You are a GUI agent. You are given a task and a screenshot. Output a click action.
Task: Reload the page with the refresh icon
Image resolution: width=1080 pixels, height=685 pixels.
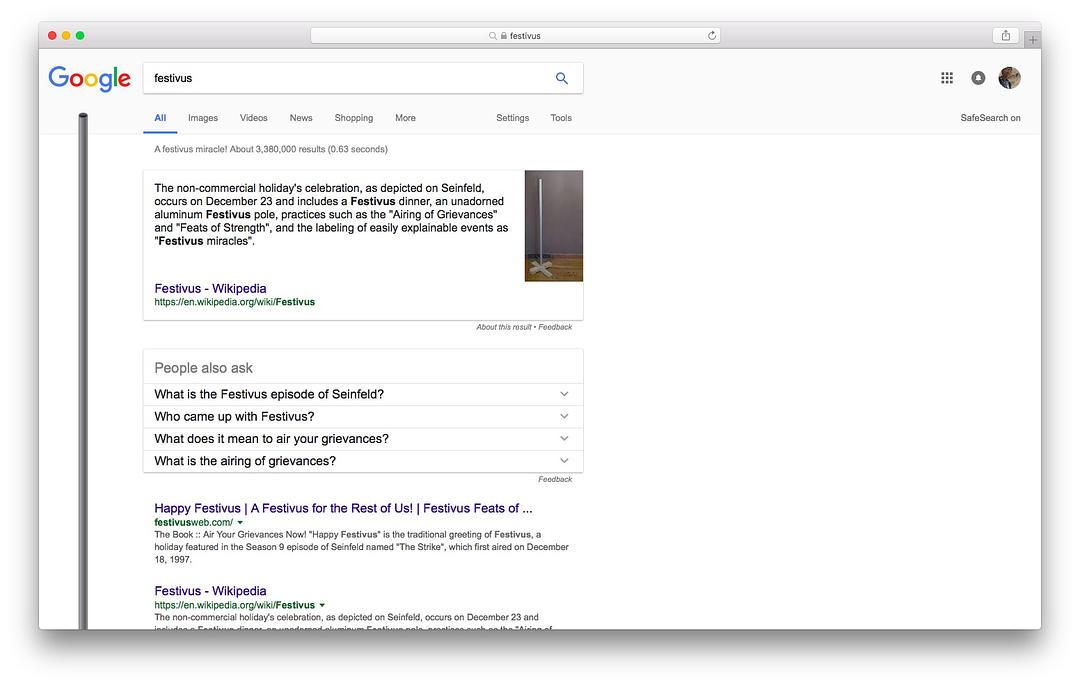(x=712, y=36)
